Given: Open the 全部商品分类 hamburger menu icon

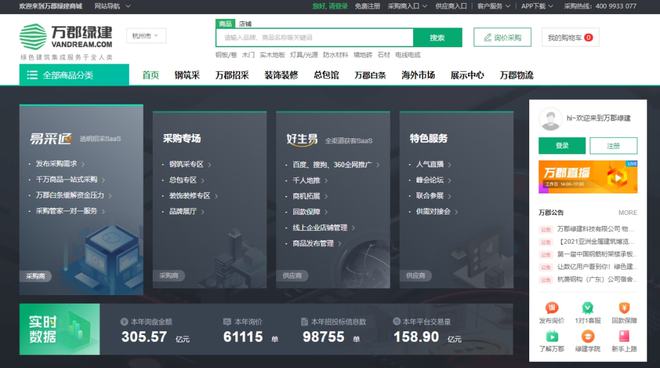Looking at the screenshot, I should 32,75.
